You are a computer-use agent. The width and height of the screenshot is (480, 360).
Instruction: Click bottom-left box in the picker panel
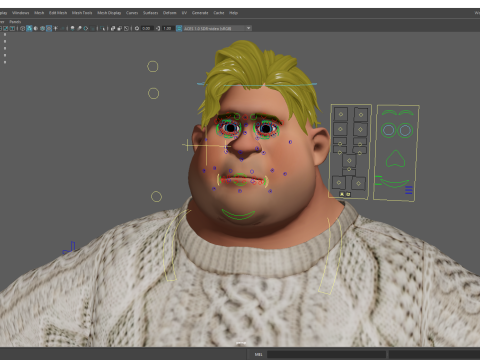[x=339, y=182]
